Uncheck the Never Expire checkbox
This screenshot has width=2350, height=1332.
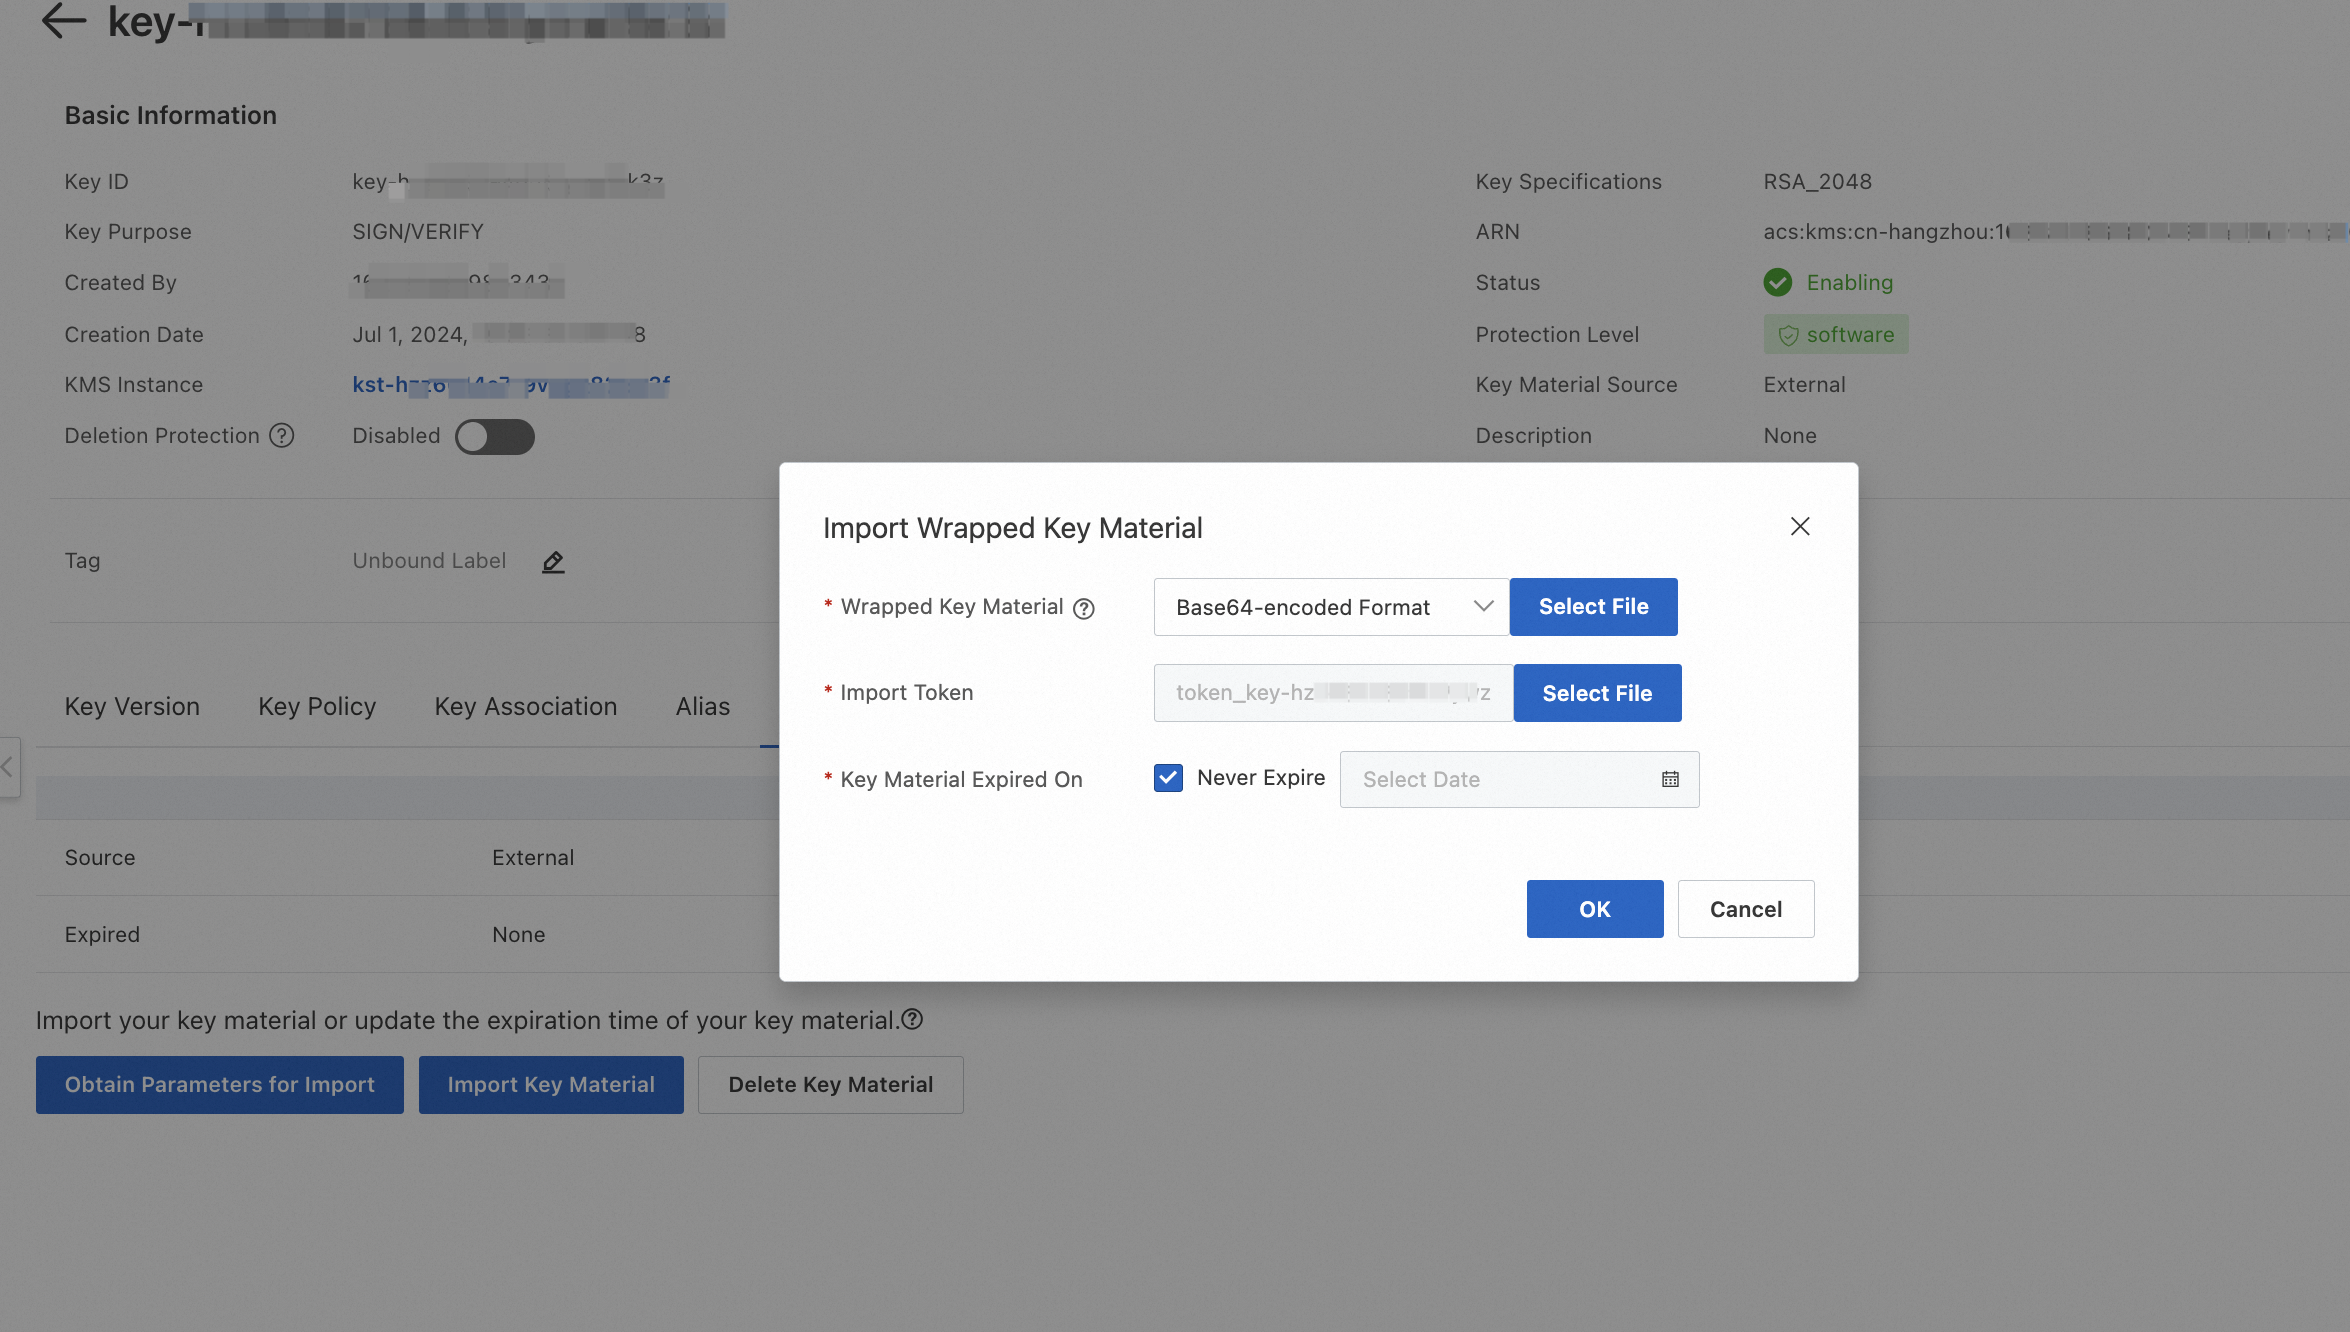pyautogui.click(x=1168, y=778)
